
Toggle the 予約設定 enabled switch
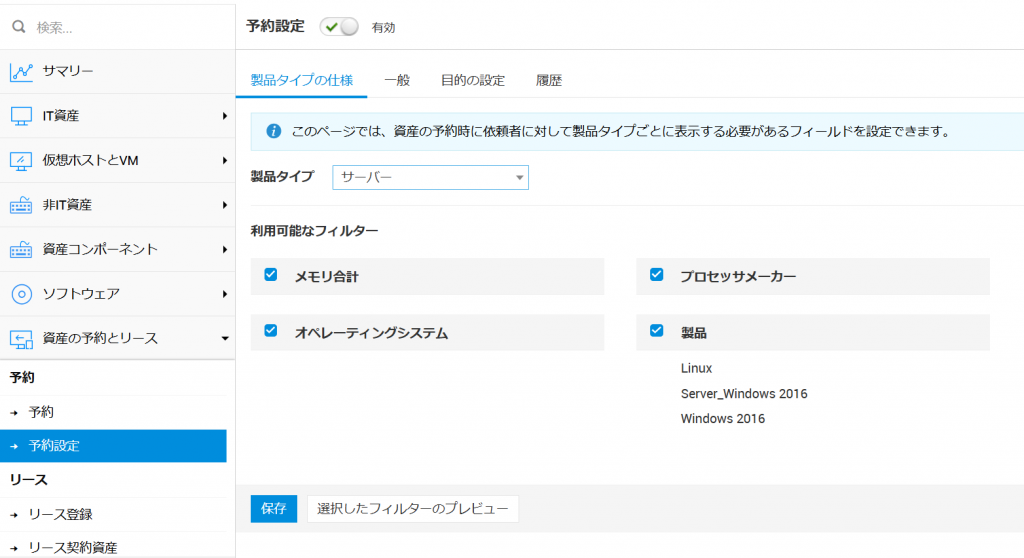pos(339,27)
